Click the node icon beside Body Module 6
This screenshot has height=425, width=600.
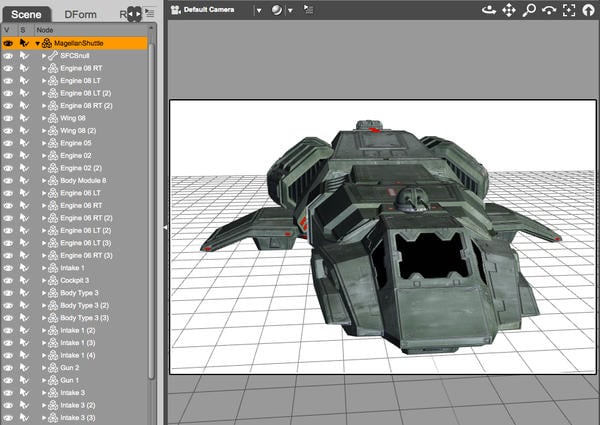click(53, 181)
